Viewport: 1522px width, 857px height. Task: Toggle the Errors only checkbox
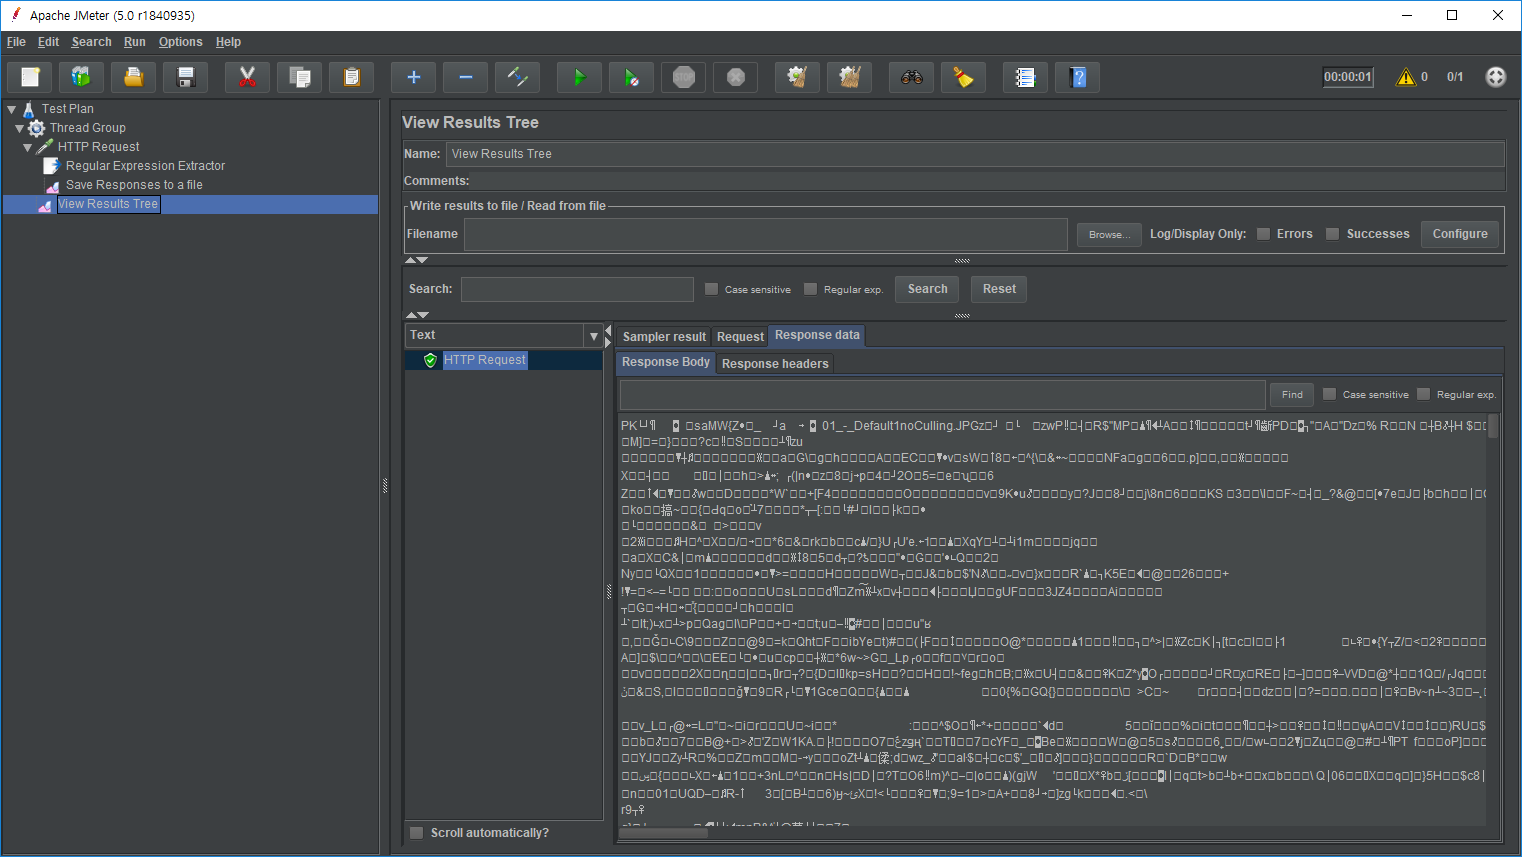[x=1264, y=234]
